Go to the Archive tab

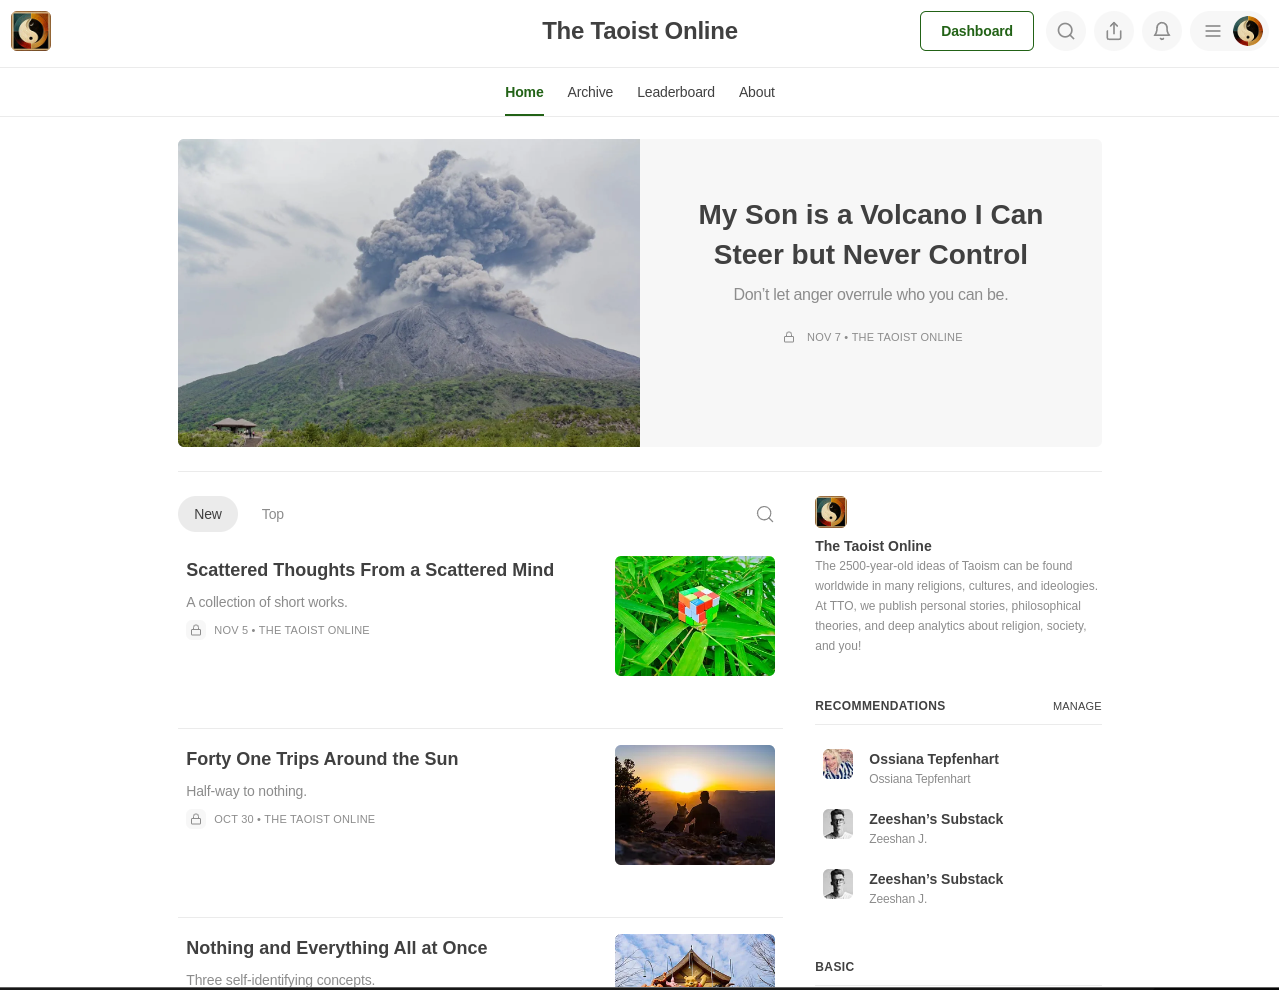(x=590, y=92)
